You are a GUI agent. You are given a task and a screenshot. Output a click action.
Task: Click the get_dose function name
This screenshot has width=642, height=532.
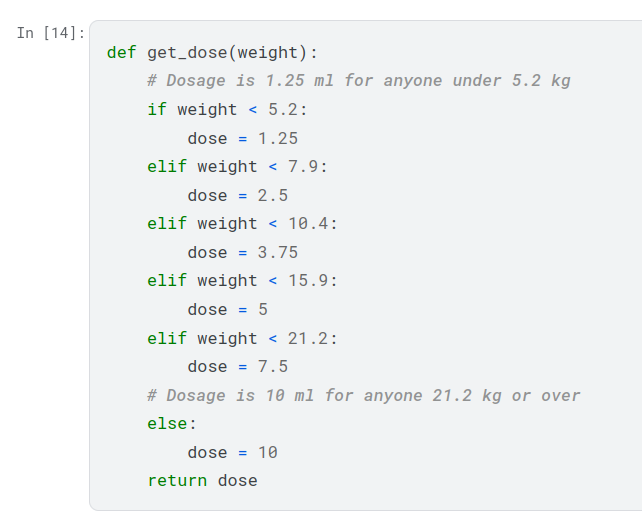click(189, 52)
